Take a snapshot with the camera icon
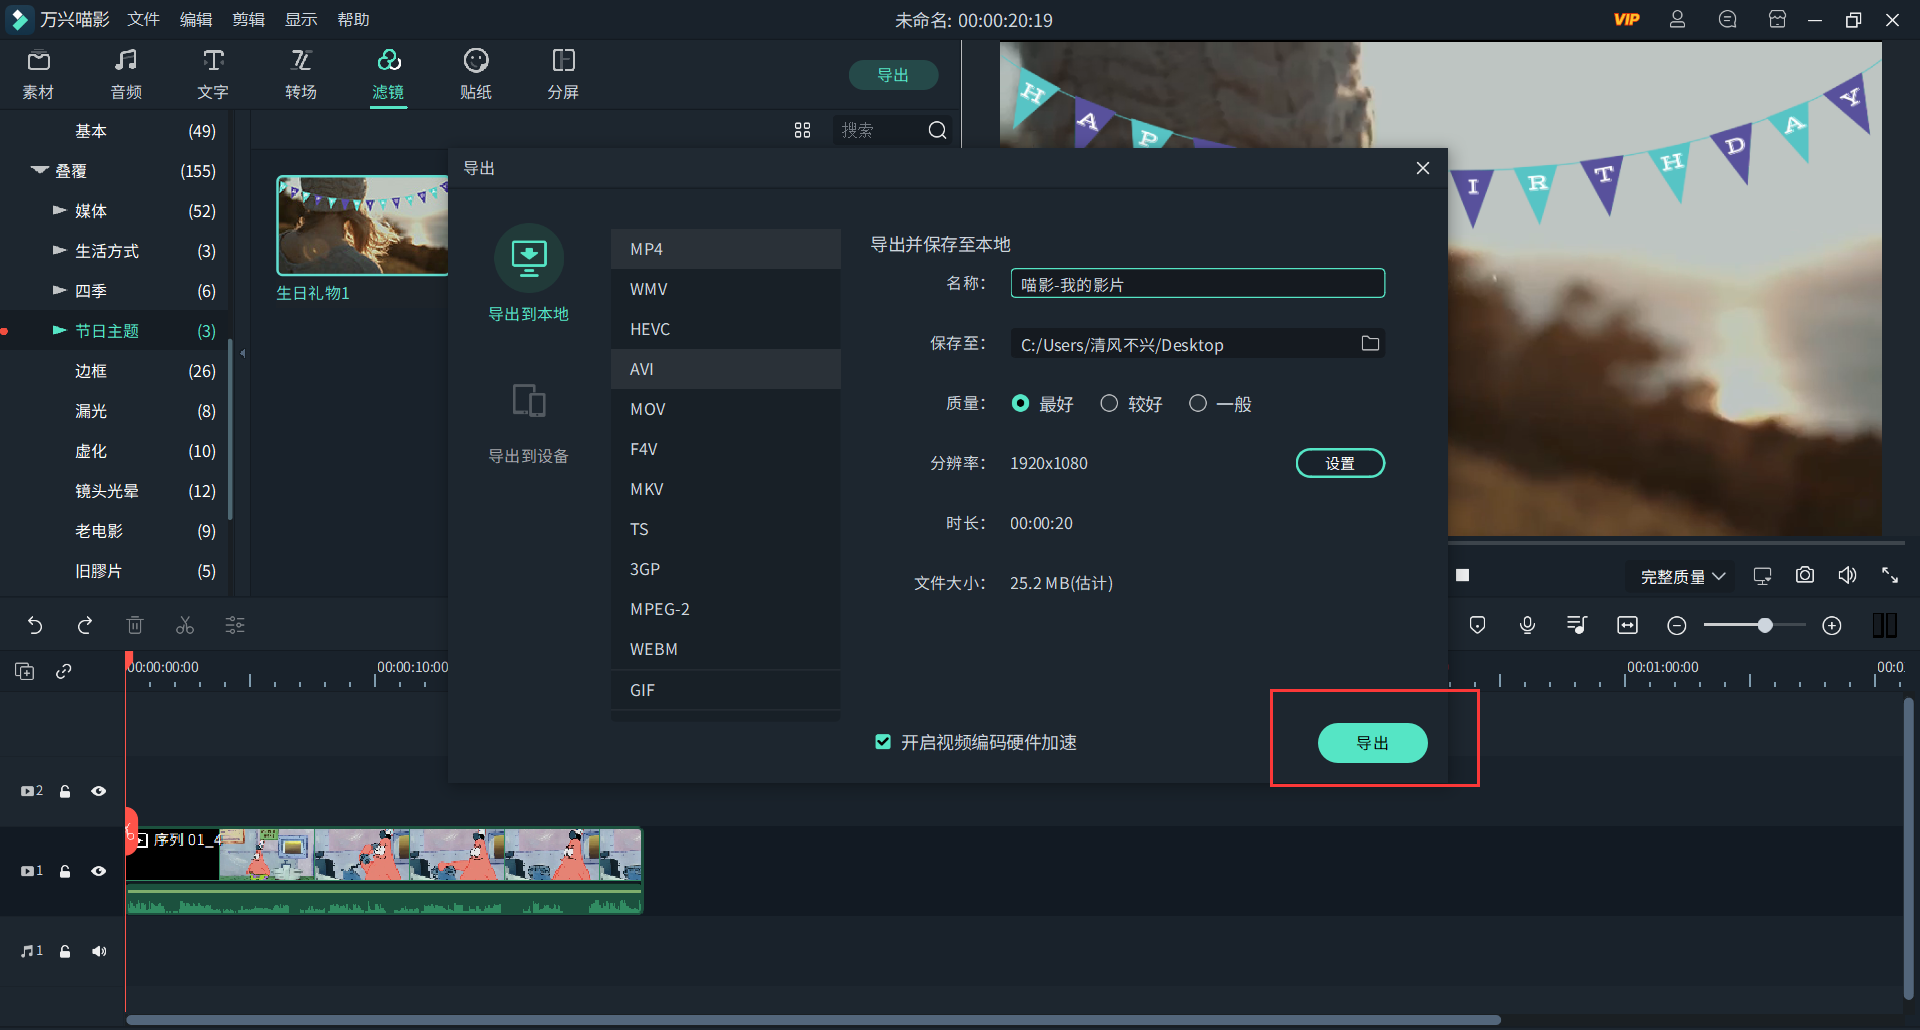The height and width of the screenshot is (1030, 1920). click(x=1804, y=575)
